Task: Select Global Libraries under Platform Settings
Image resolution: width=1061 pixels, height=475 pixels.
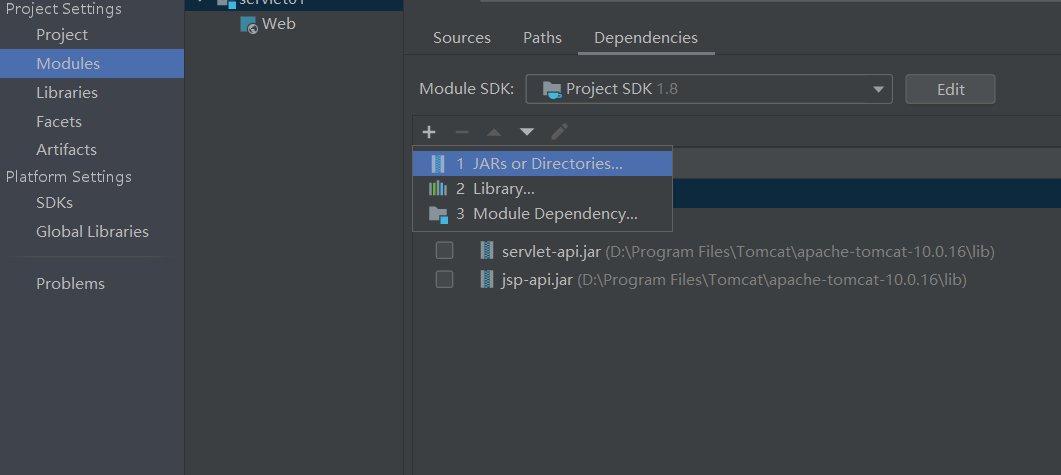Action: click(92, 232)
